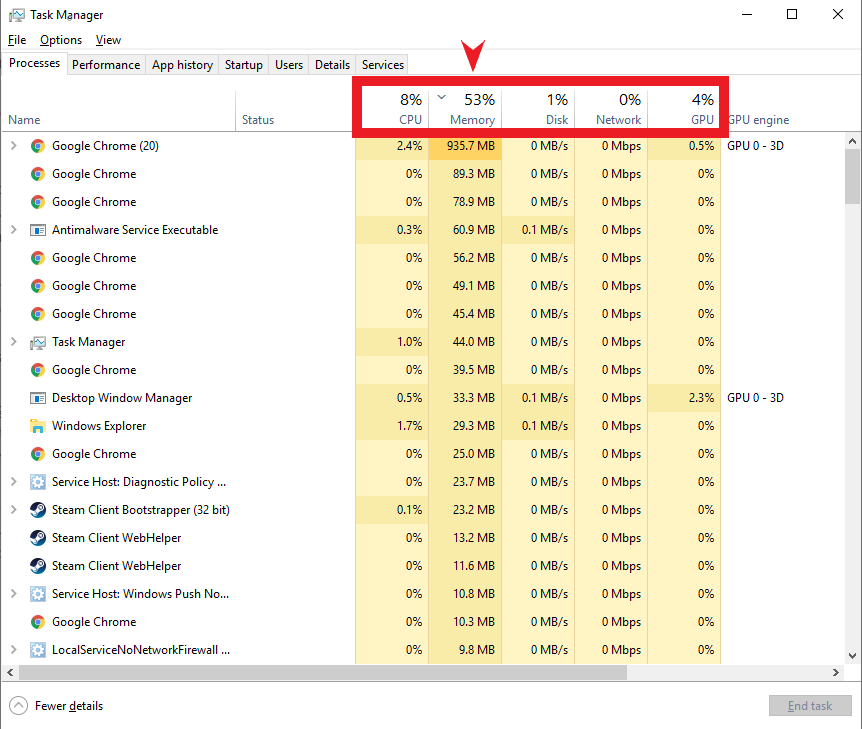Switch to the Startup tab
The image size is (862, 729).
pyautogui.click(x=244, y=65)
